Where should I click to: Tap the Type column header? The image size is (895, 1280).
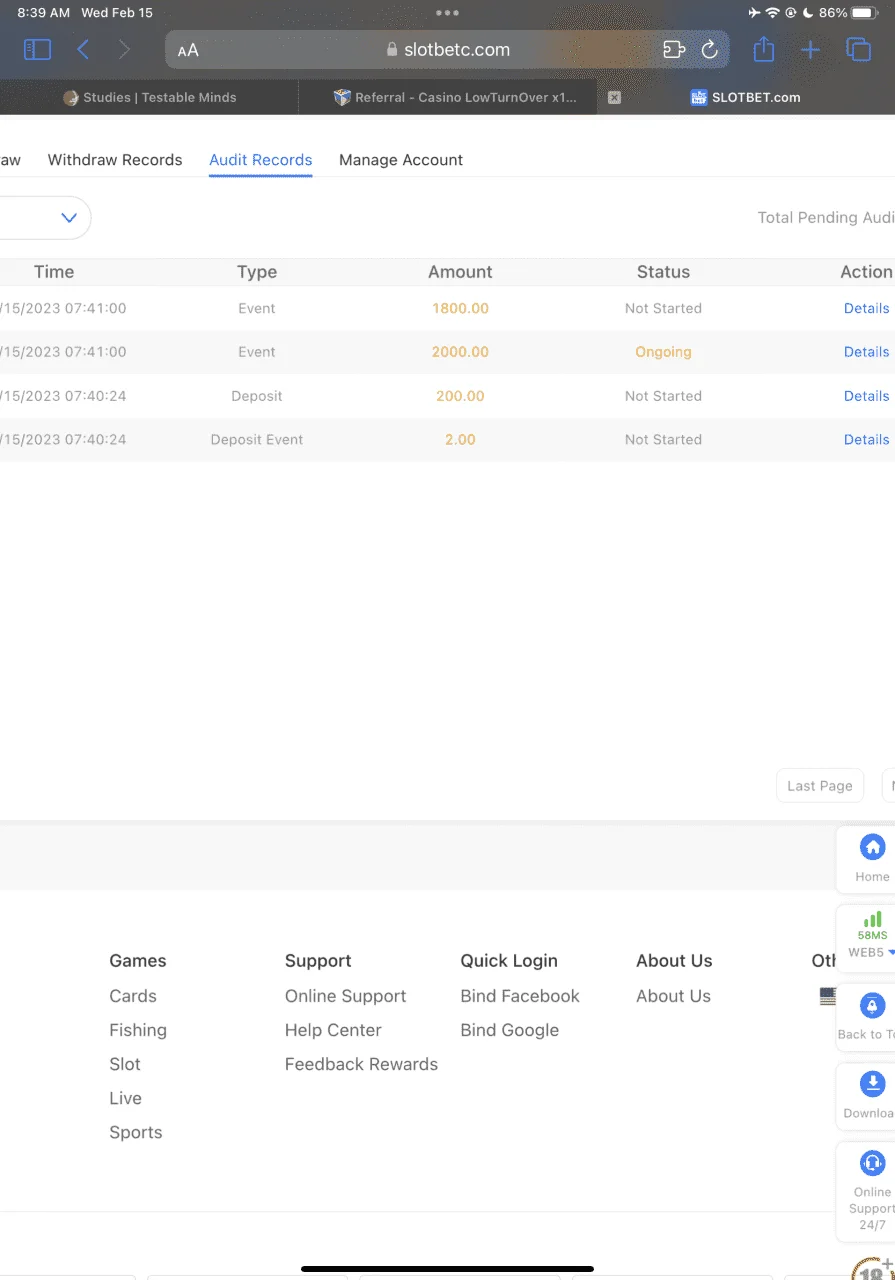pyautogui.click(x=257, y=272)
